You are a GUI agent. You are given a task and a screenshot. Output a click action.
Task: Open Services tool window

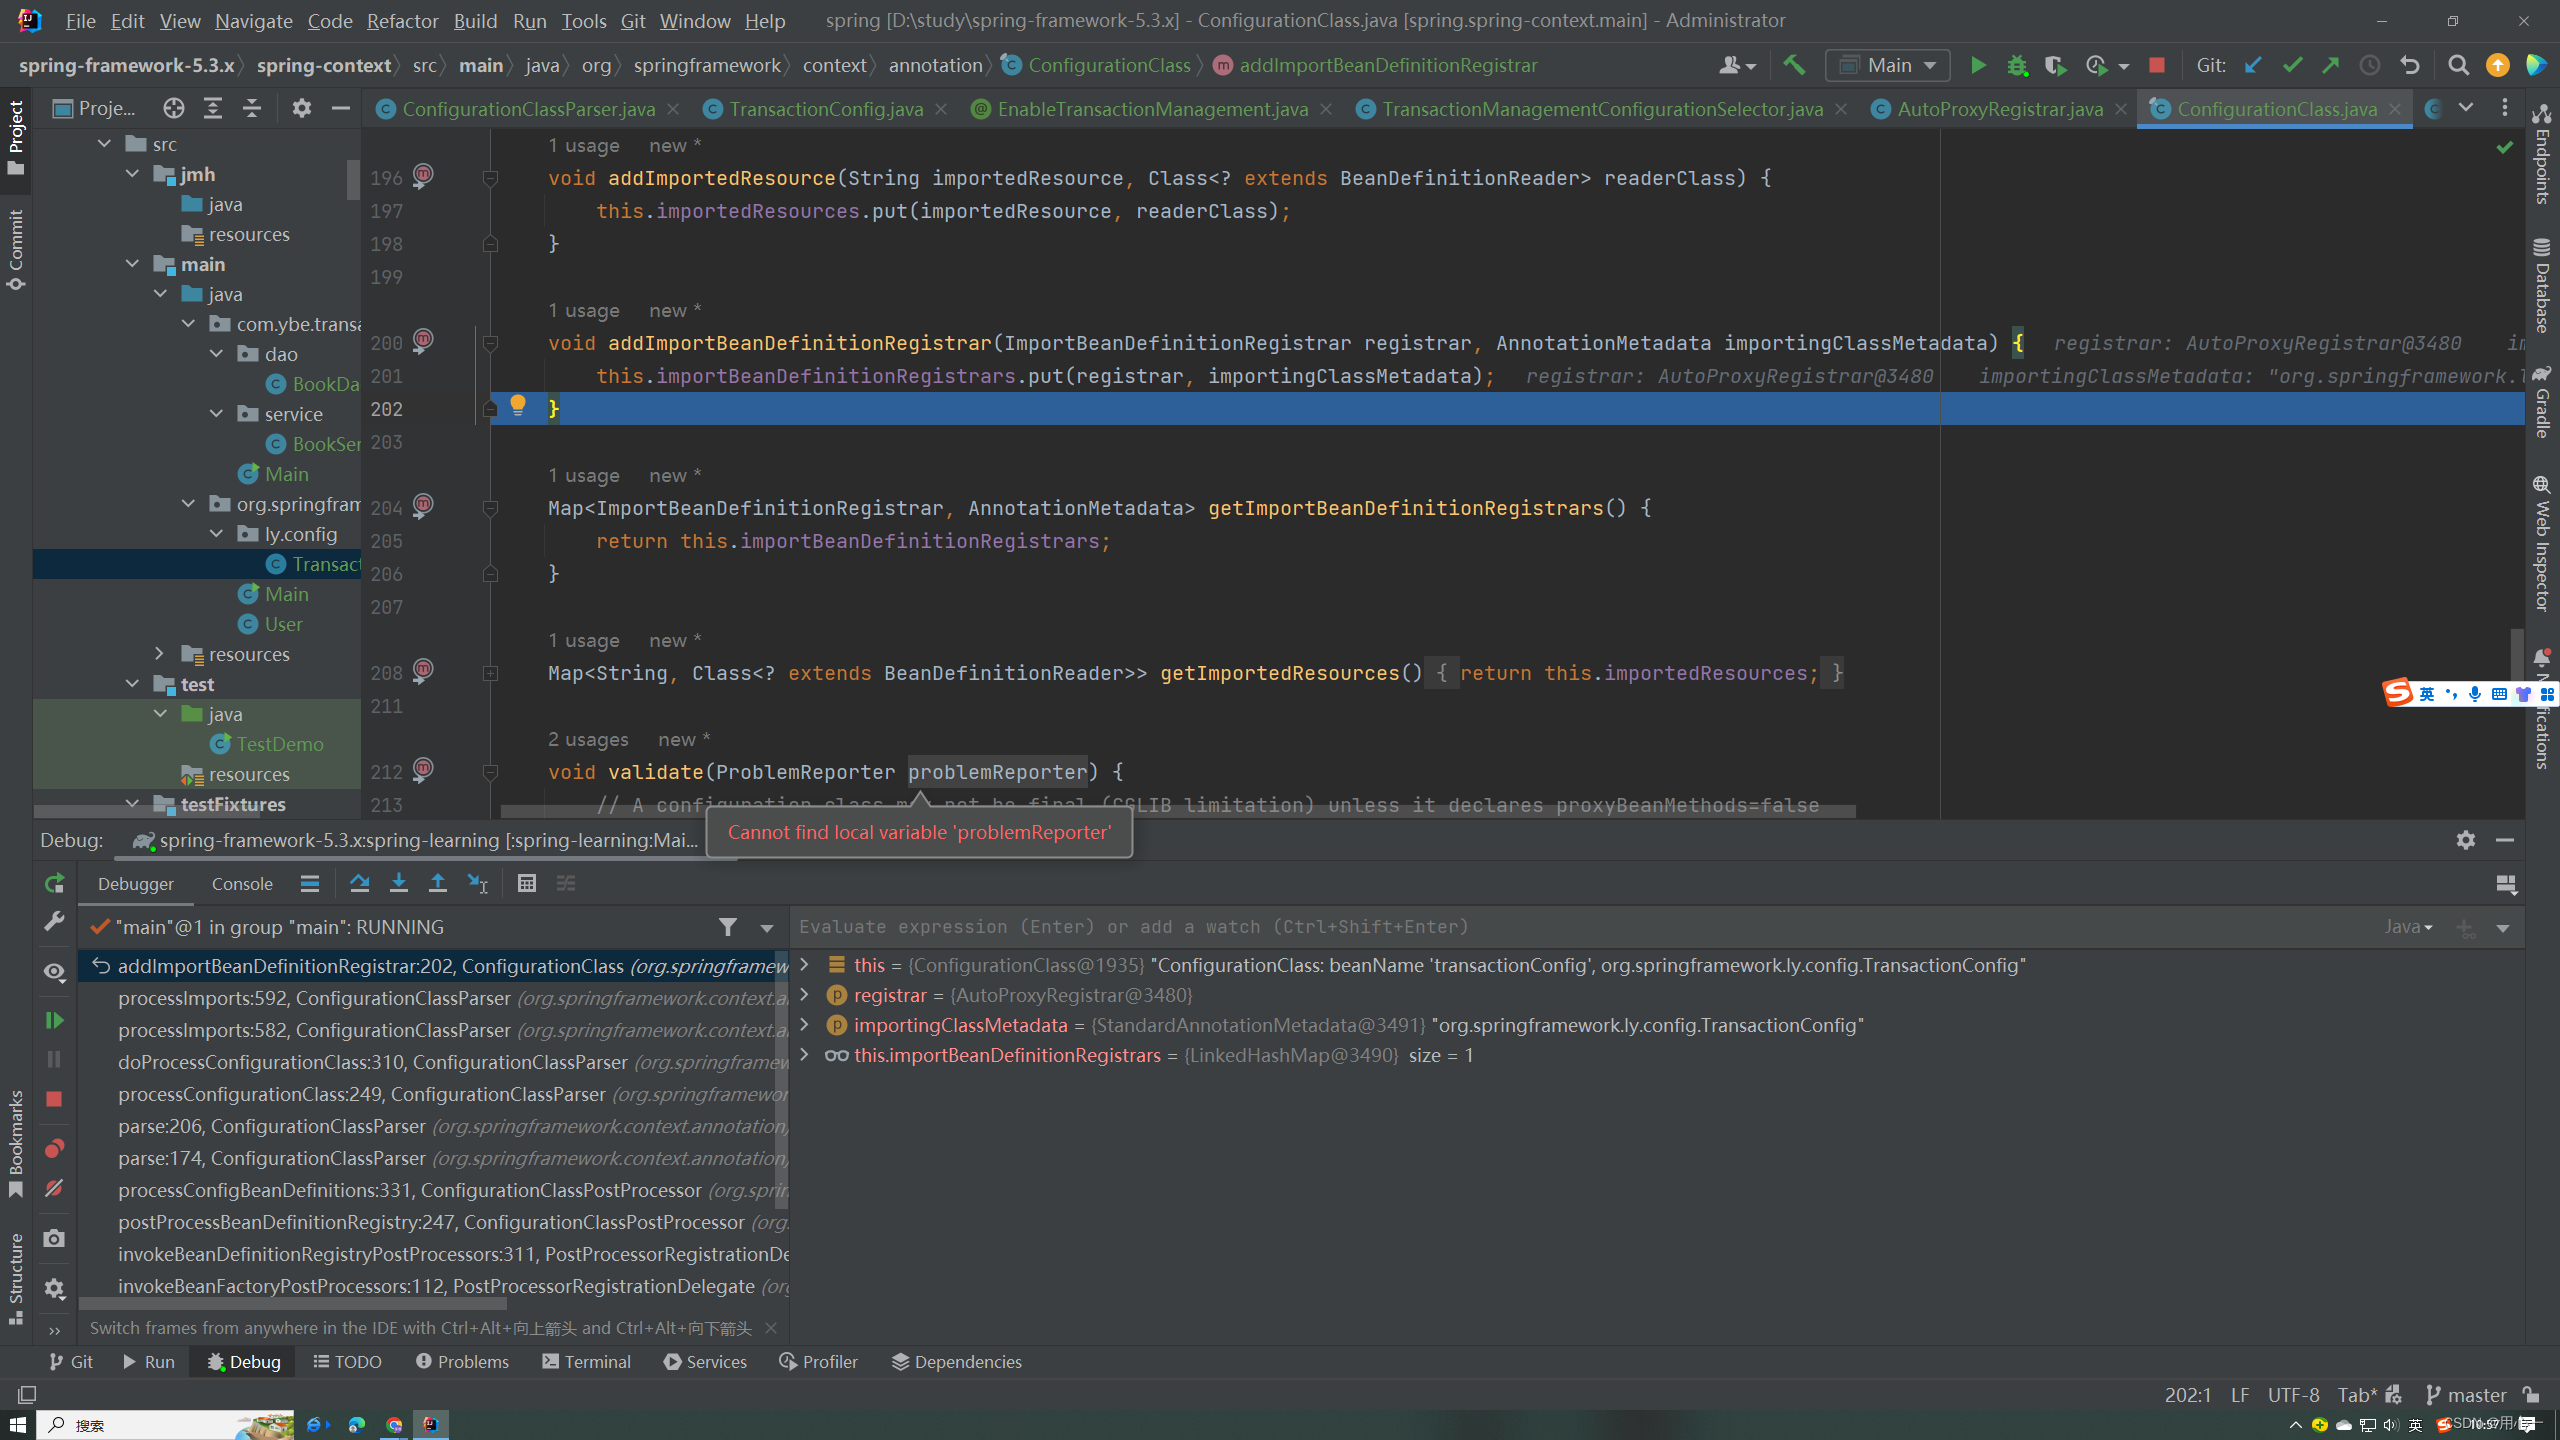[x=705, y=1362]
